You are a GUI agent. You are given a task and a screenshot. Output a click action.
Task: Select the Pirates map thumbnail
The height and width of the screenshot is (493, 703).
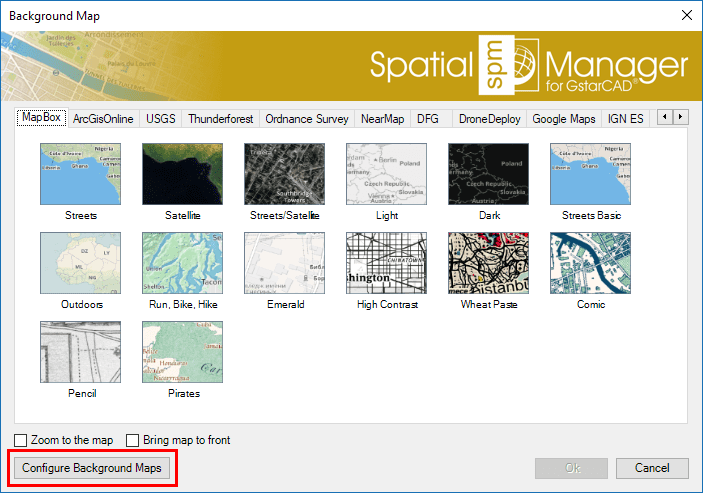(x=182, y=352)
